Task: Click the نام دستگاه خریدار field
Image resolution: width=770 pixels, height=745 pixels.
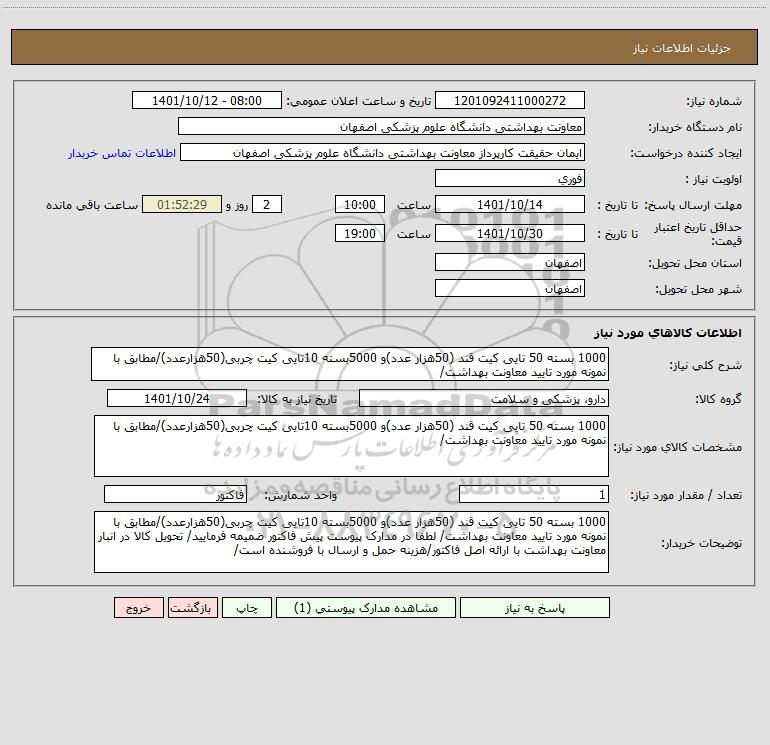Action: click(381, 126)
